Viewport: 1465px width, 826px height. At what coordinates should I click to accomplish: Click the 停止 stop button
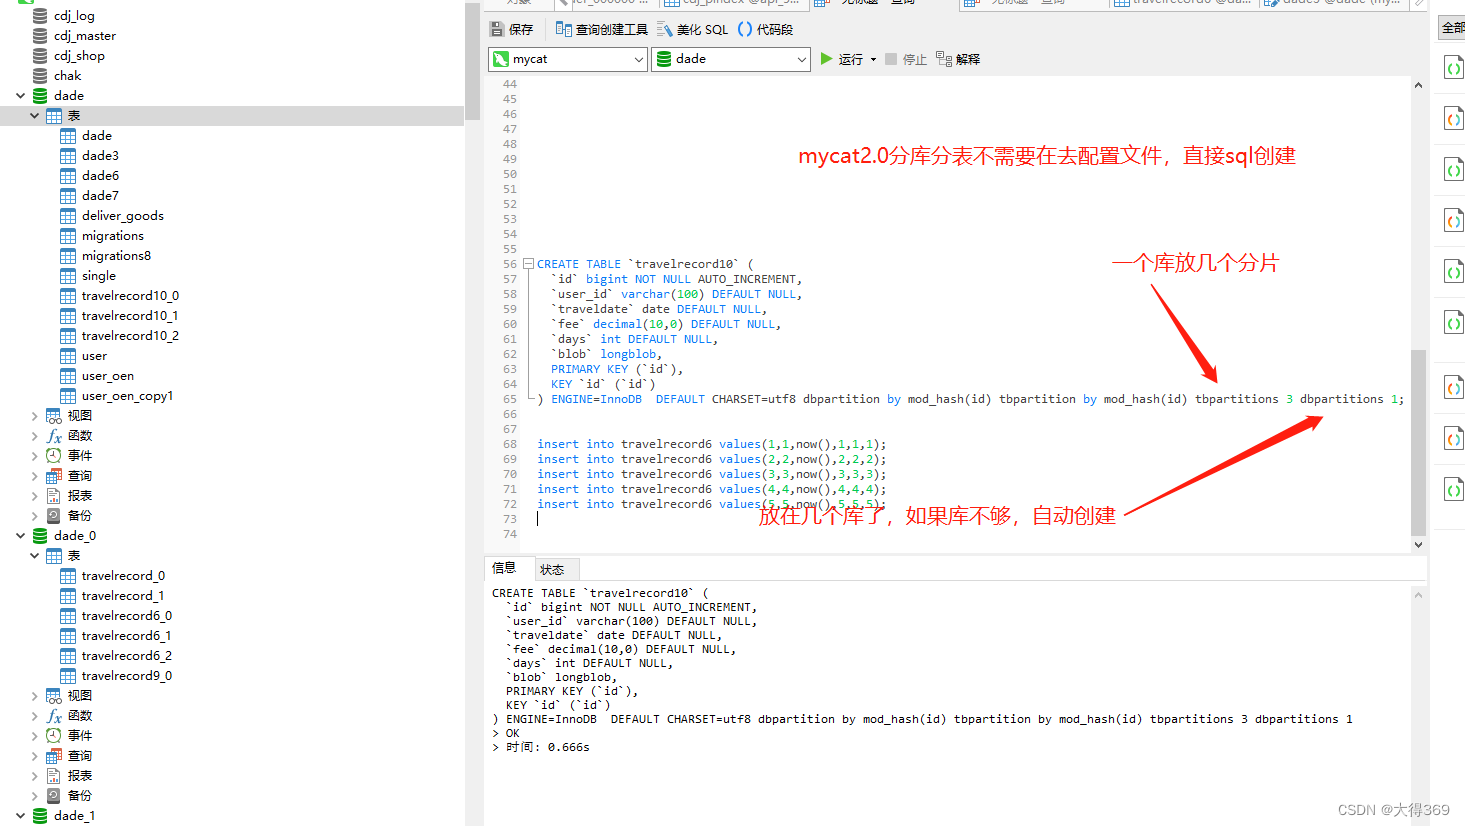pyautogui.click(x=906, y=59)
